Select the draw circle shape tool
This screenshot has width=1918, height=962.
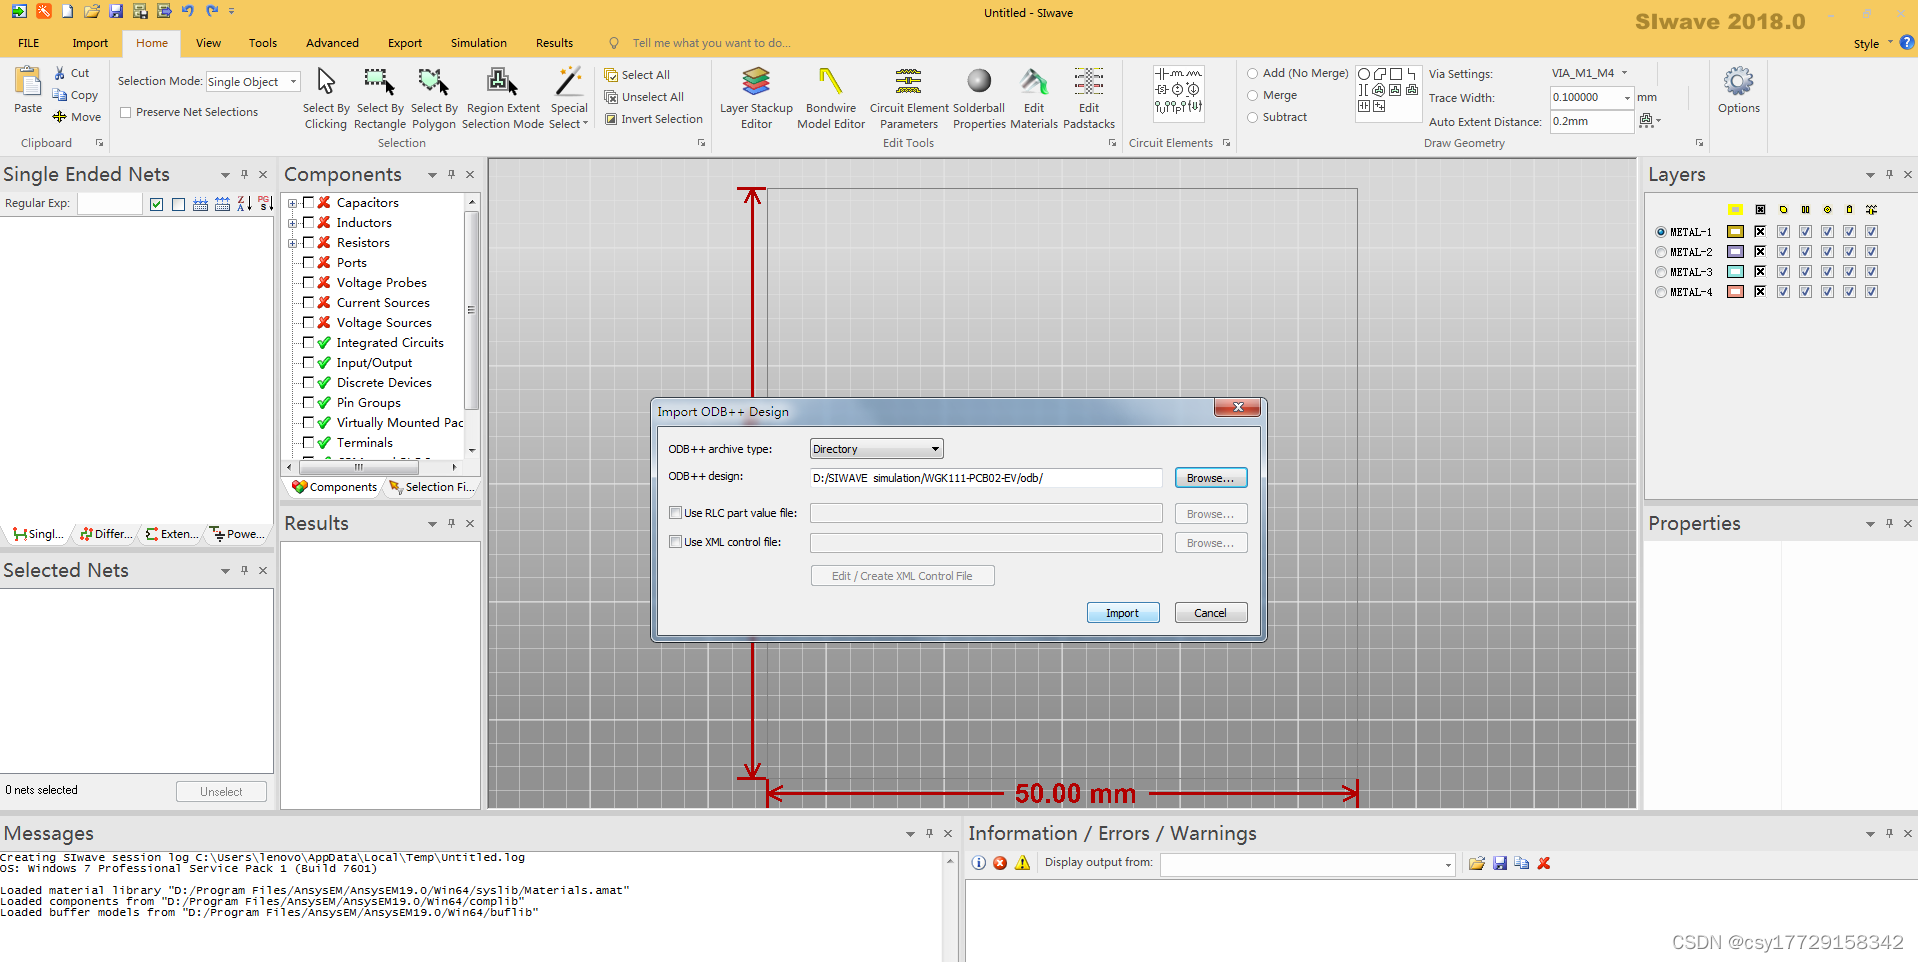1364,74
